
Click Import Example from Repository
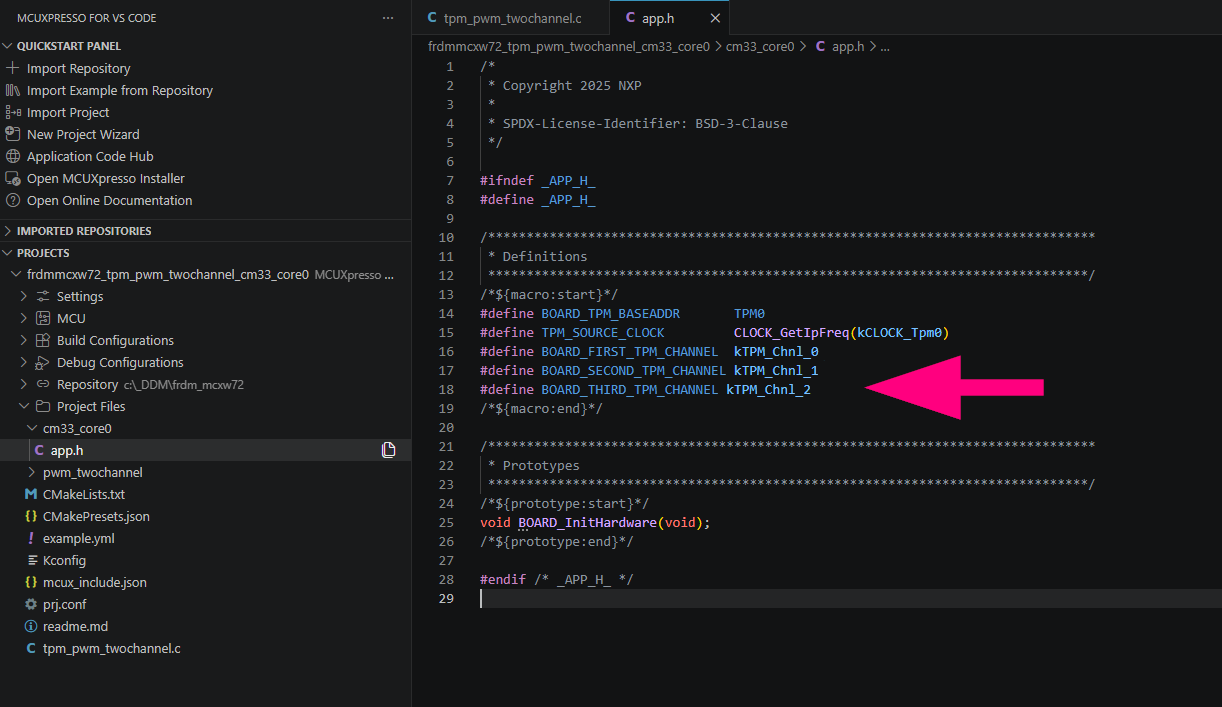(120, 90)
